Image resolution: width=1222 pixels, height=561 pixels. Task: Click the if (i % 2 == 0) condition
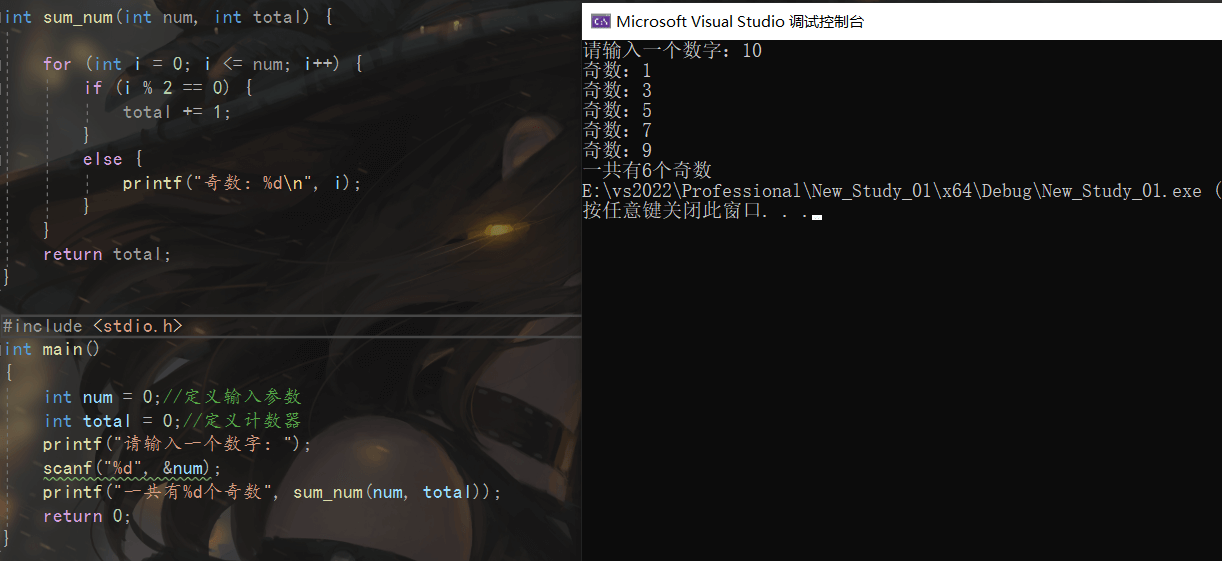coord(168,88)
